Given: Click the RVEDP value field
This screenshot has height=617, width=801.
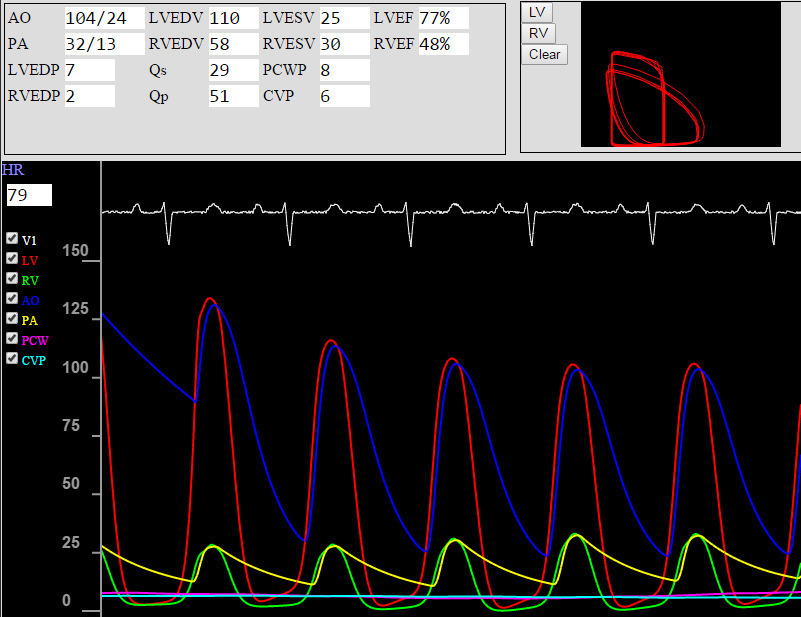Looking at the screenshot, I should click(x=89, y=96).
